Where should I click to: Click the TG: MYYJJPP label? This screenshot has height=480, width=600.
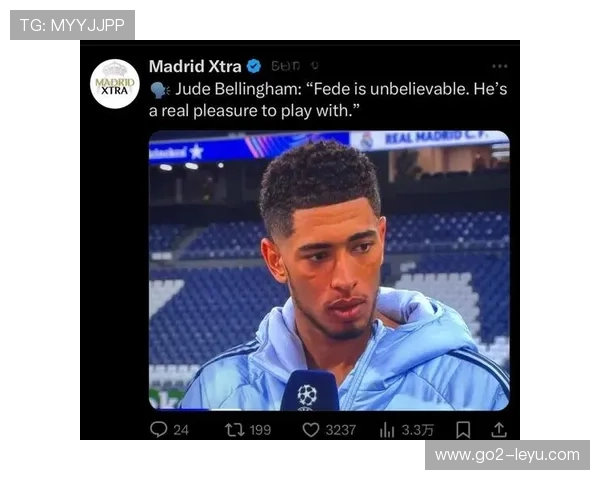coord(72,24)
